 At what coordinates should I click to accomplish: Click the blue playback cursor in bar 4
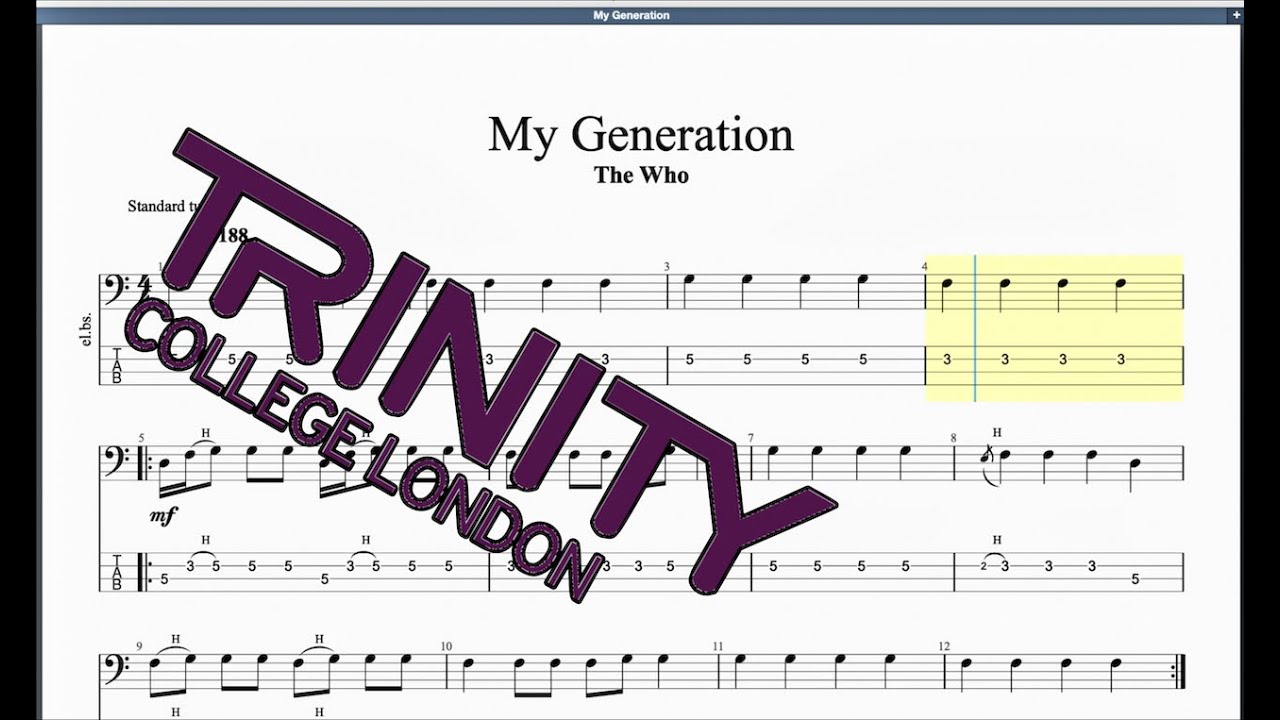coord(975,328)
